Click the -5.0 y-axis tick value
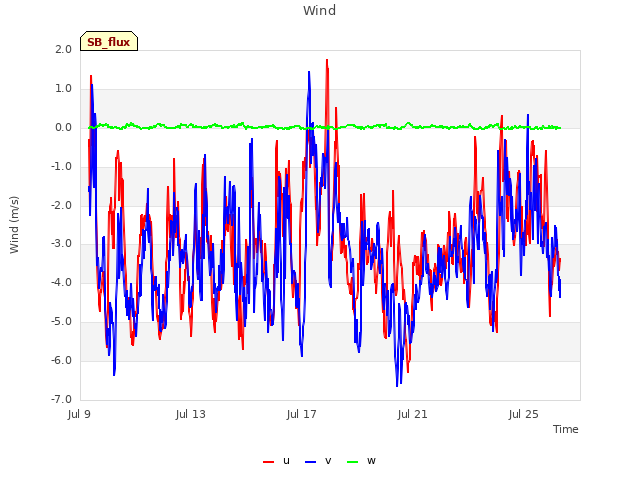 click(61, 322)
